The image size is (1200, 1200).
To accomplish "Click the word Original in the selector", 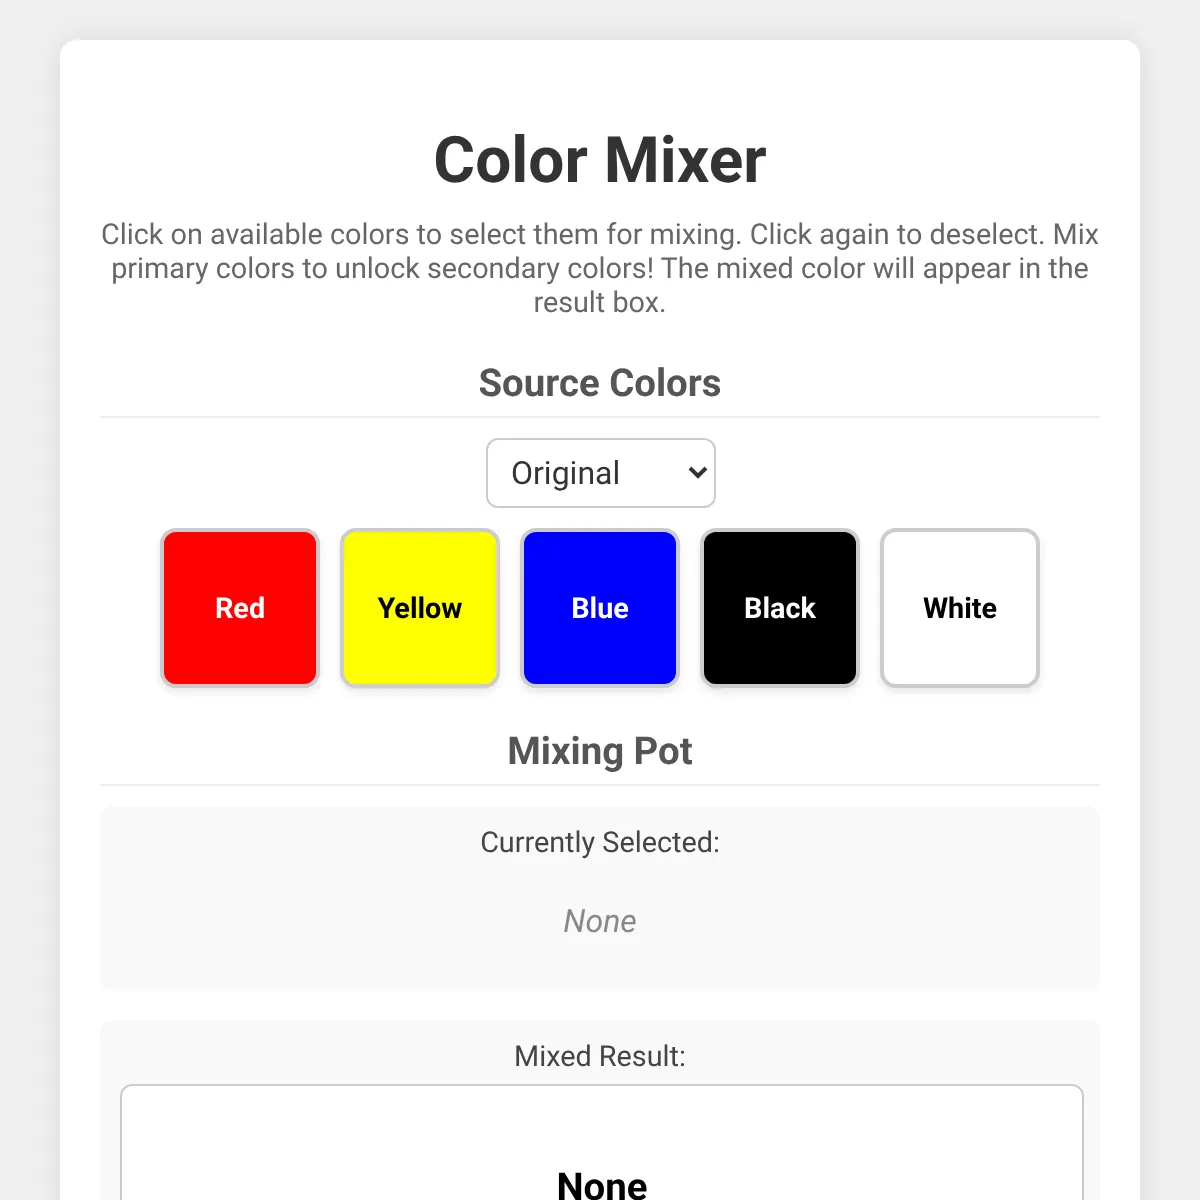I will (x=566, y=473).
